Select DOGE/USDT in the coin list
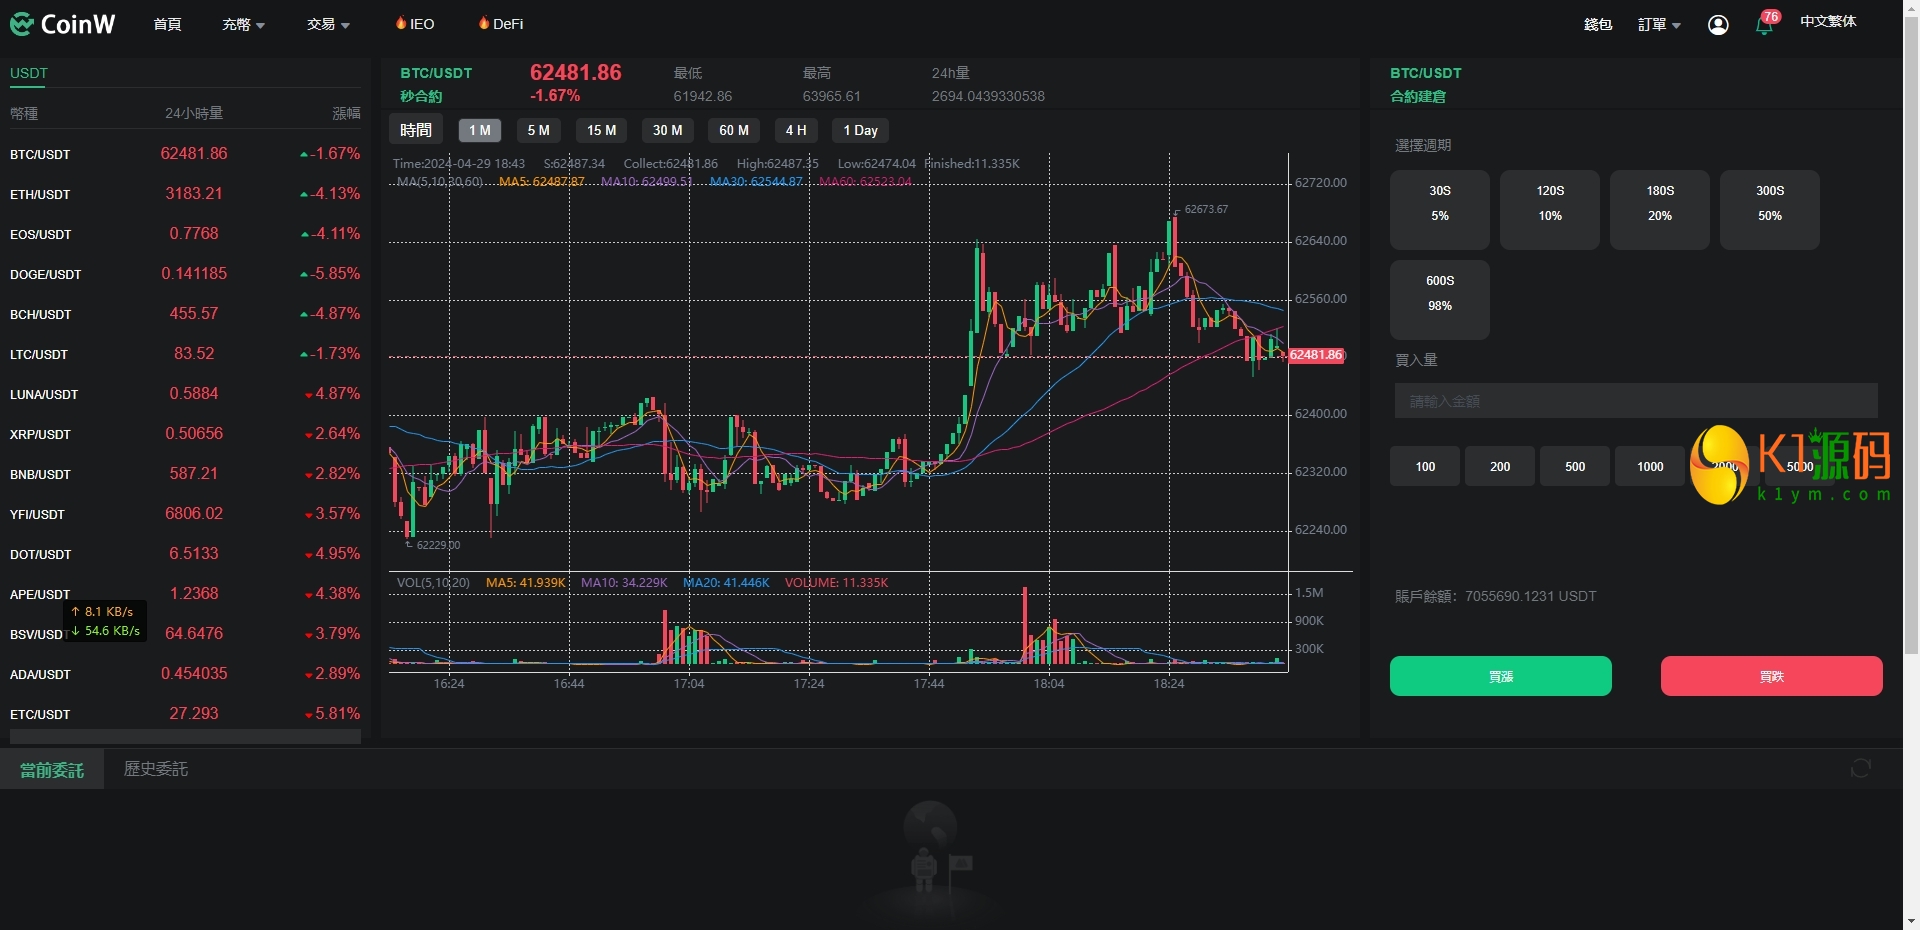Viewport: 1920px width, 930px height. [x=185, y=274]
